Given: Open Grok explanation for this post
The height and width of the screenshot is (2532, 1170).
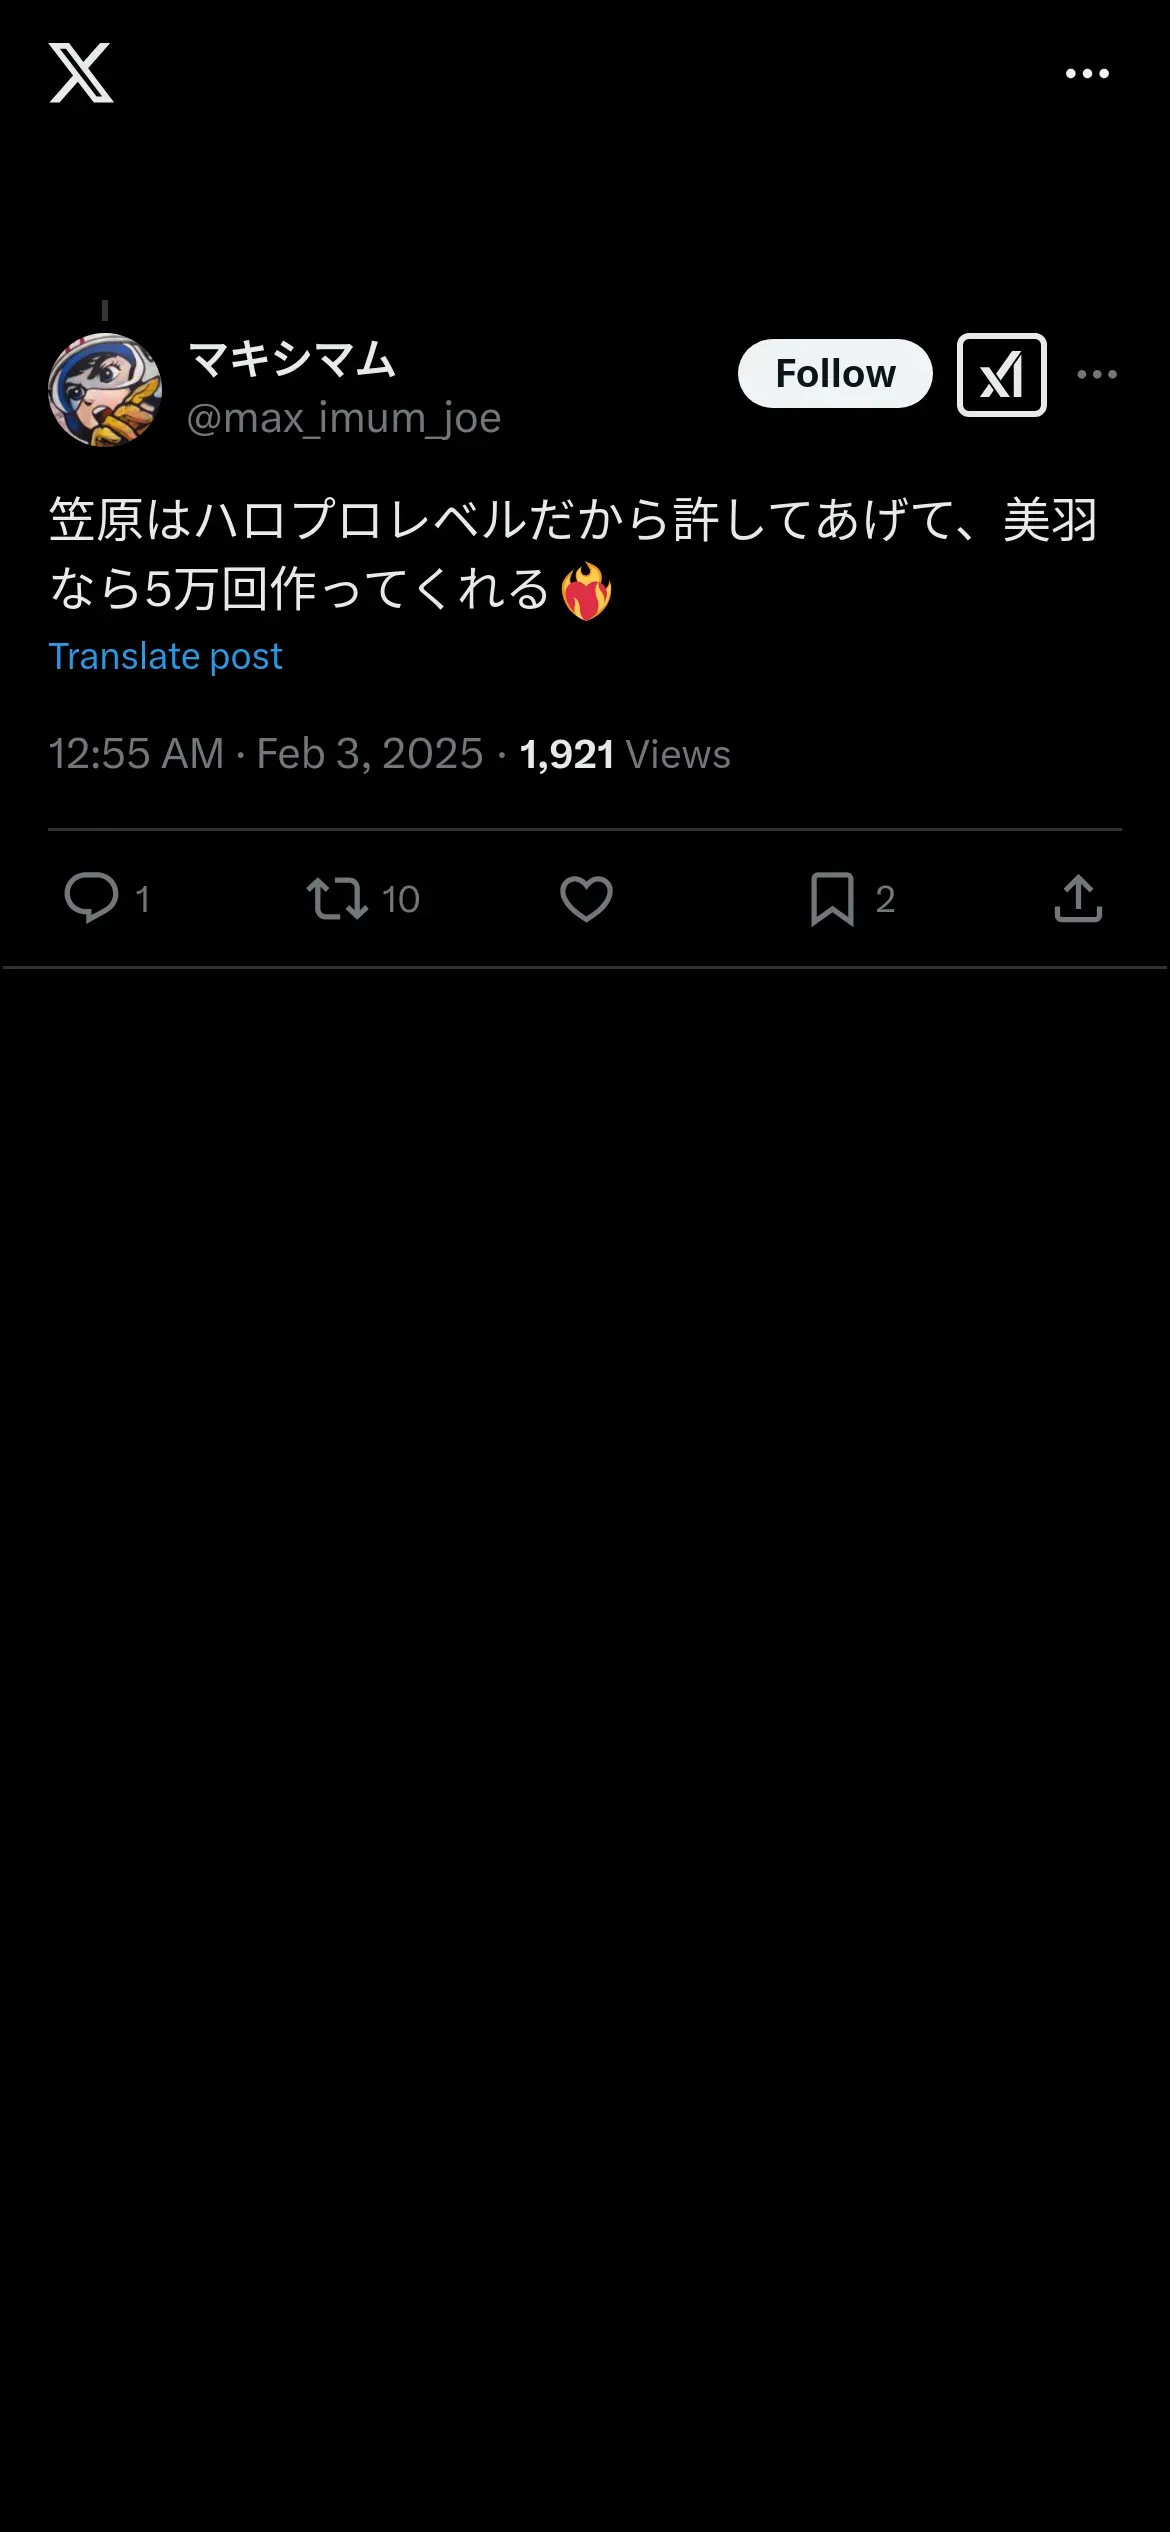Looking at the screenshot, I should click(1001, 375).
